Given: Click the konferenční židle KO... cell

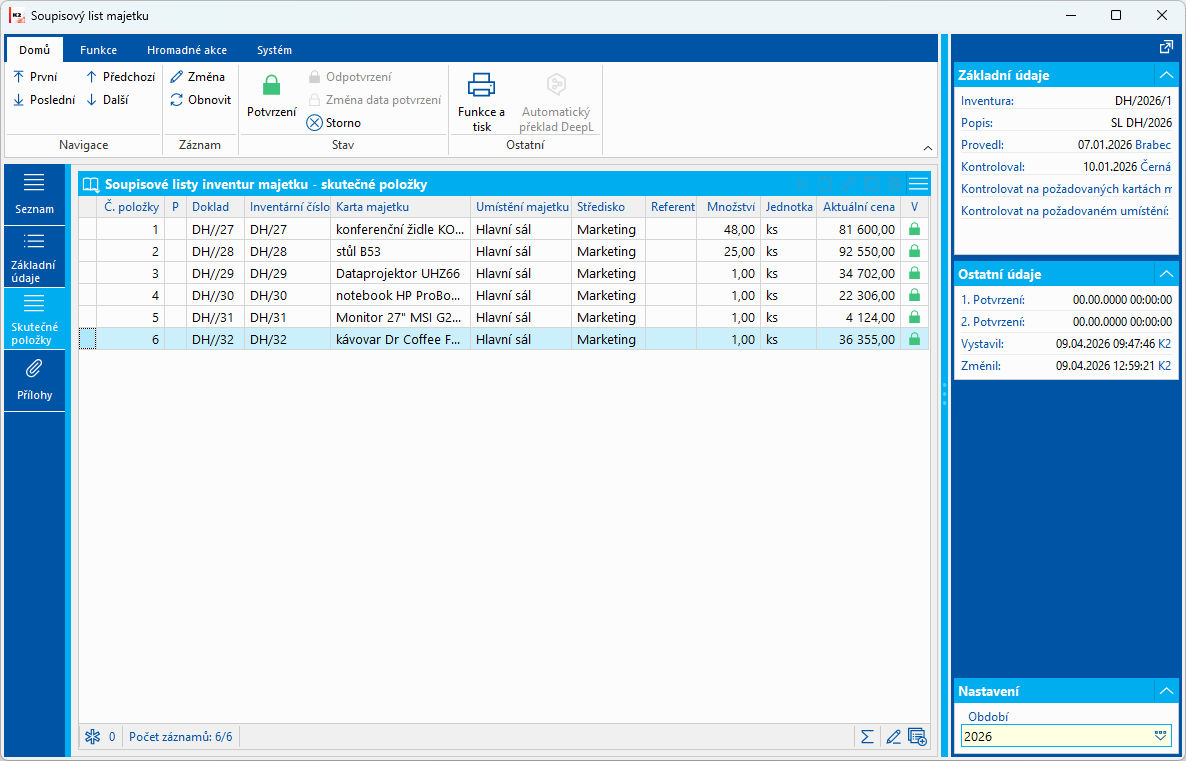Looking at the screenshot, I should pyautogui.click(x=400, y=228).
